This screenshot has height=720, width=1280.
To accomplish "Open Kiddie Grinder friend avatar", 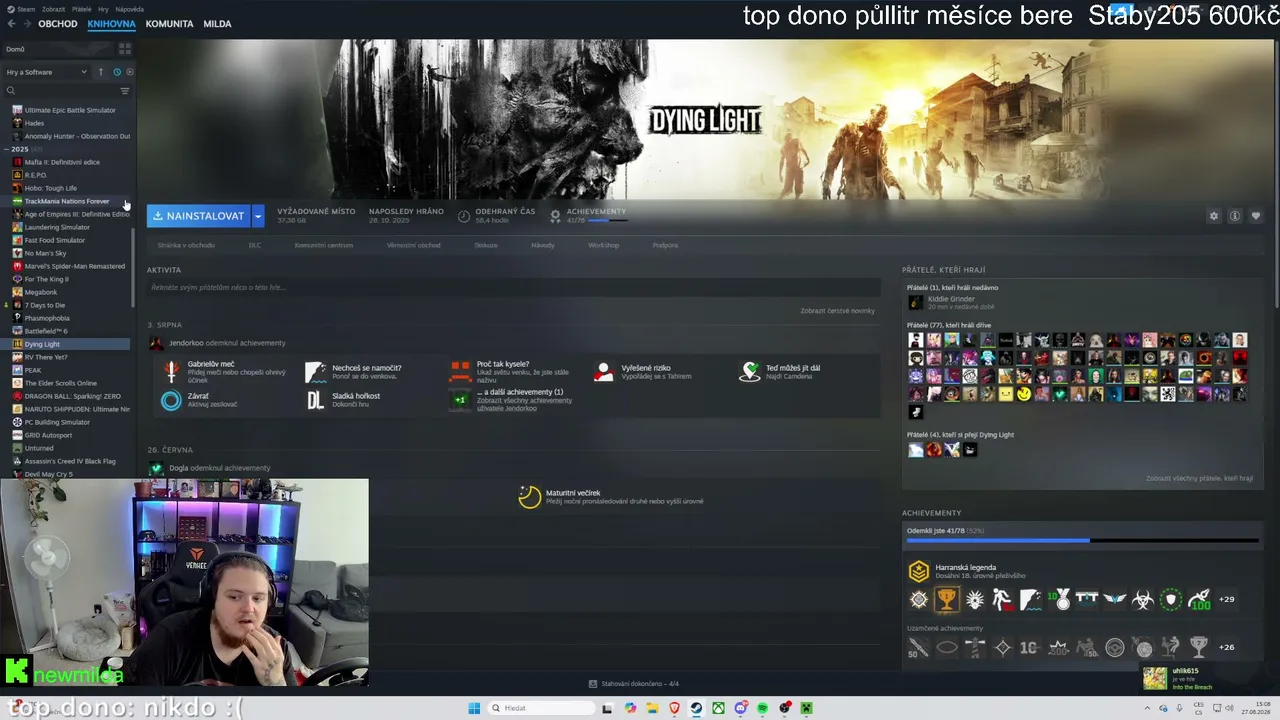I will click(915, 302).
